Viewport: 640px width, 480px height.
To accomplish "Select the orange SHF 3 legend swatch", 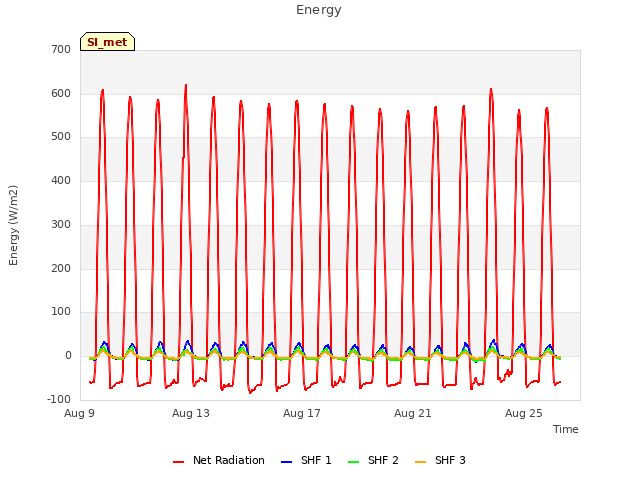I will pos(420,462).
